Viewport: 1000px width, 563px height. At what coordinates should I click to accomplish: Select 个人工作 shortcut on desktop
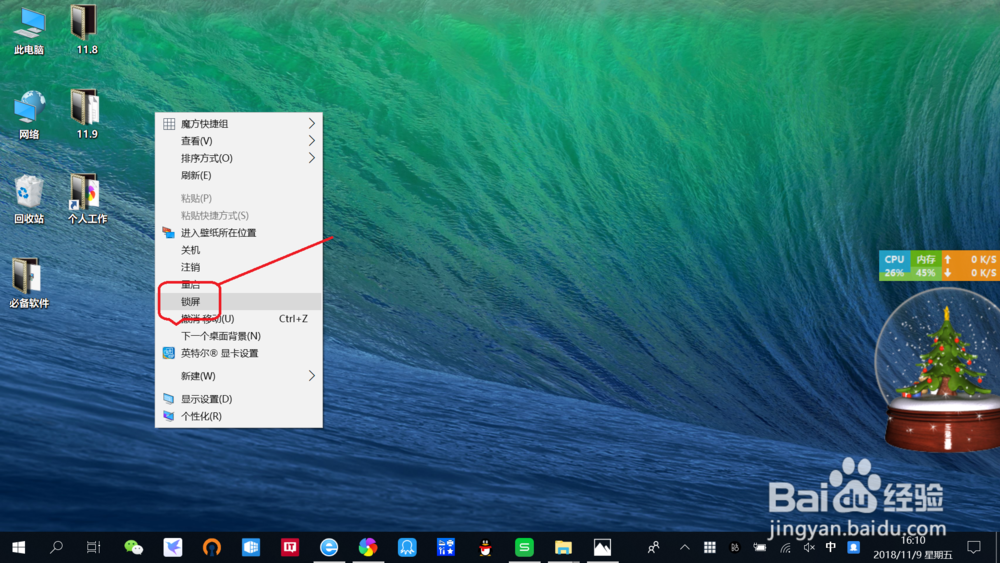(87, 199)
